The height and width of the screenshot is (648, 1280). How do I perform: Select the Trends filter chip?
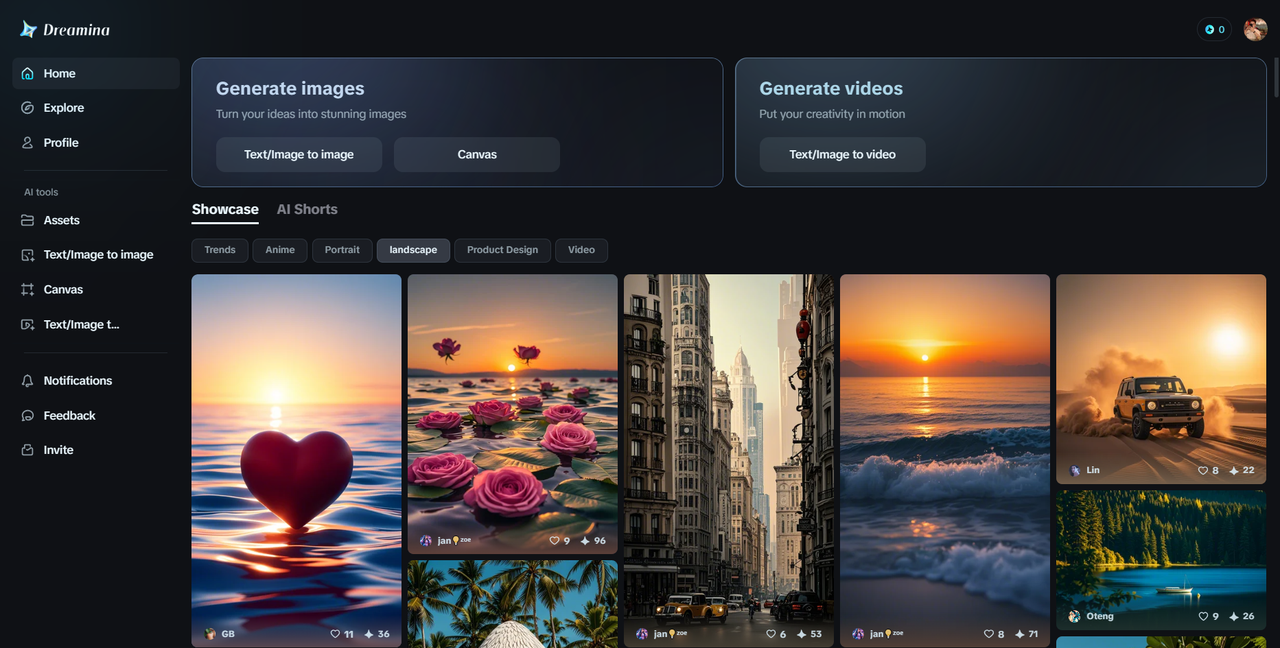coord(220,250)
